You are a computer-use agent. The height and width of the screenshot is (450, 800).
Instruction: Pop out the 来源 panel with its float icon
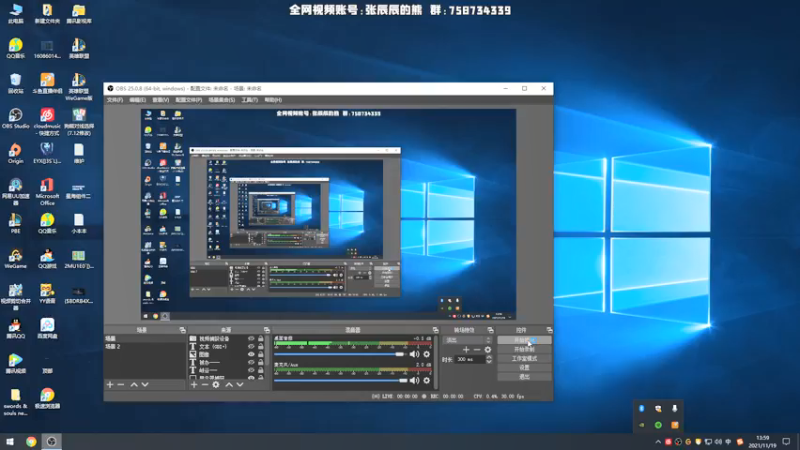click(x=266, y=330)
